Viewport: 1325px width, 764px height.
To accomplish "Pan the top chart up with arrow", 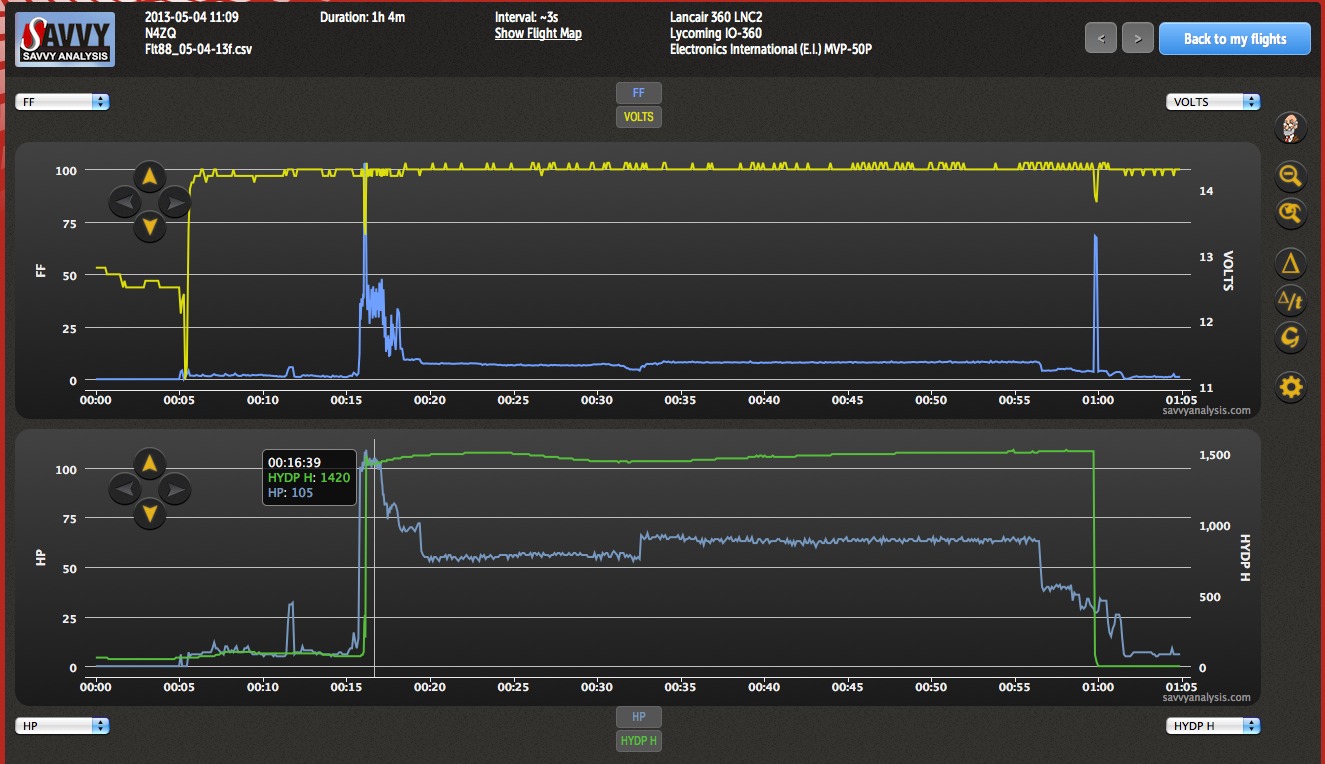I will tap(149, 179).
